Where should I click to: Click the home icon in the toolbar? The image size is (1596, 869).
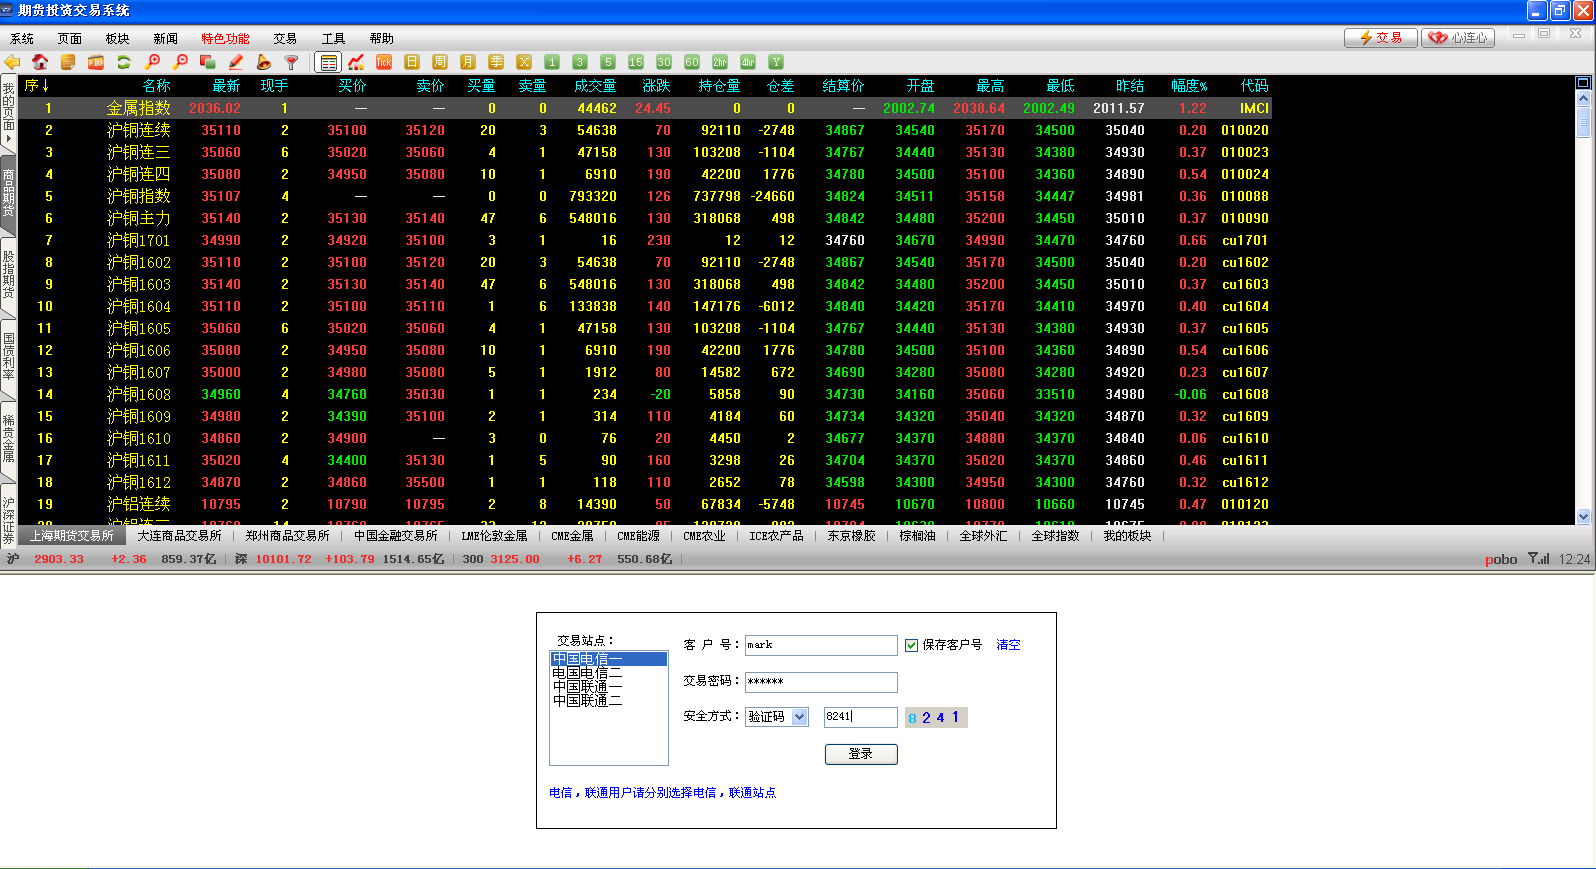40,62
